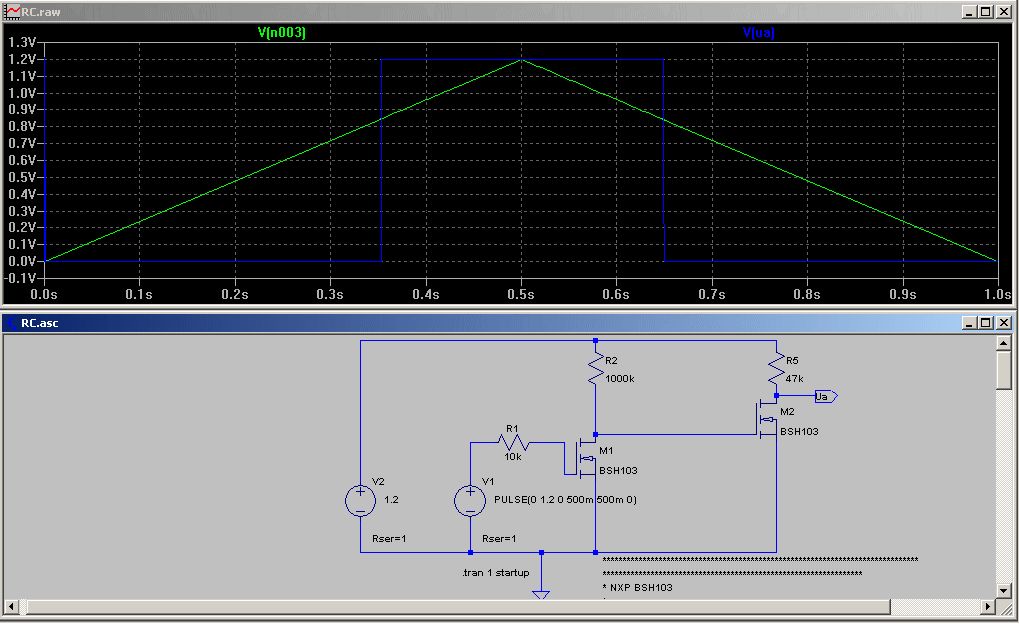1019x624 pixels.
Task: Select the M1 BSH103 MOSFET symbol
Action: click(582, 459)
